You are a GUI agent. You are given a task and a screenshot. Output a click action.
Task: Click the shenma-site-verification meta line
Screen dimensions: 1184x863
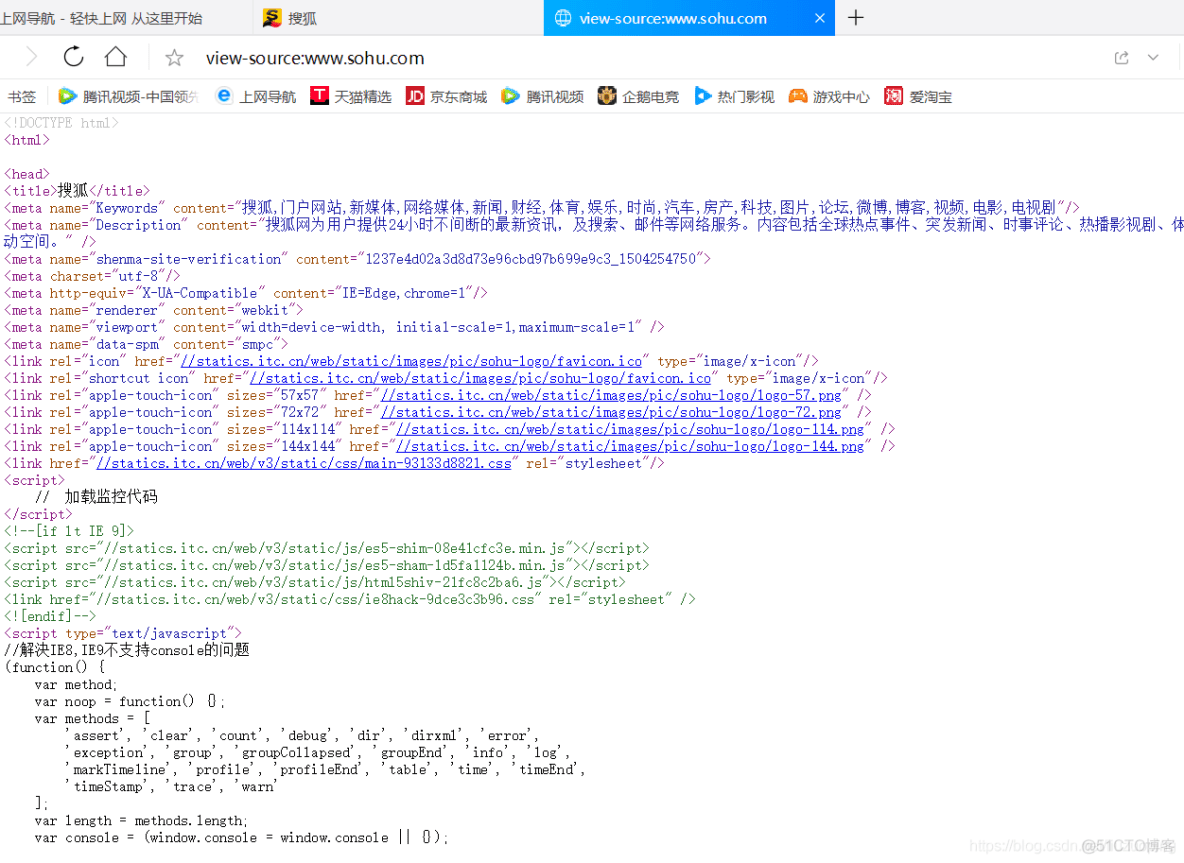(357, 259)
